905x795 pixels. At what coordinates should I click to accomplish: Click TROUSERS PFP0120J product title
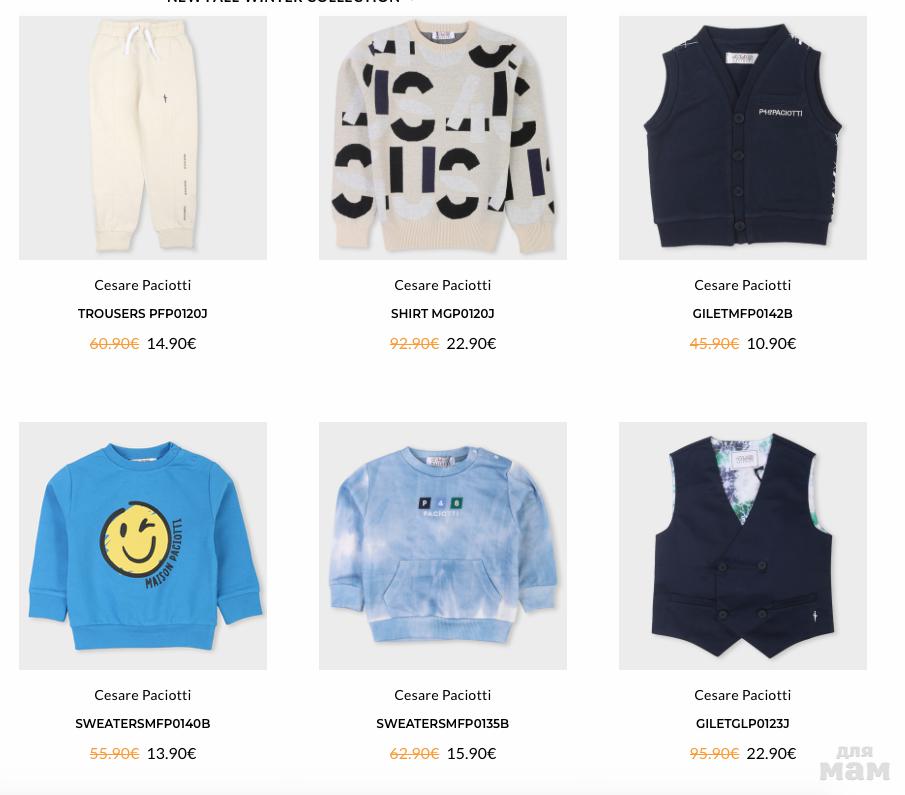click(143, 313)
